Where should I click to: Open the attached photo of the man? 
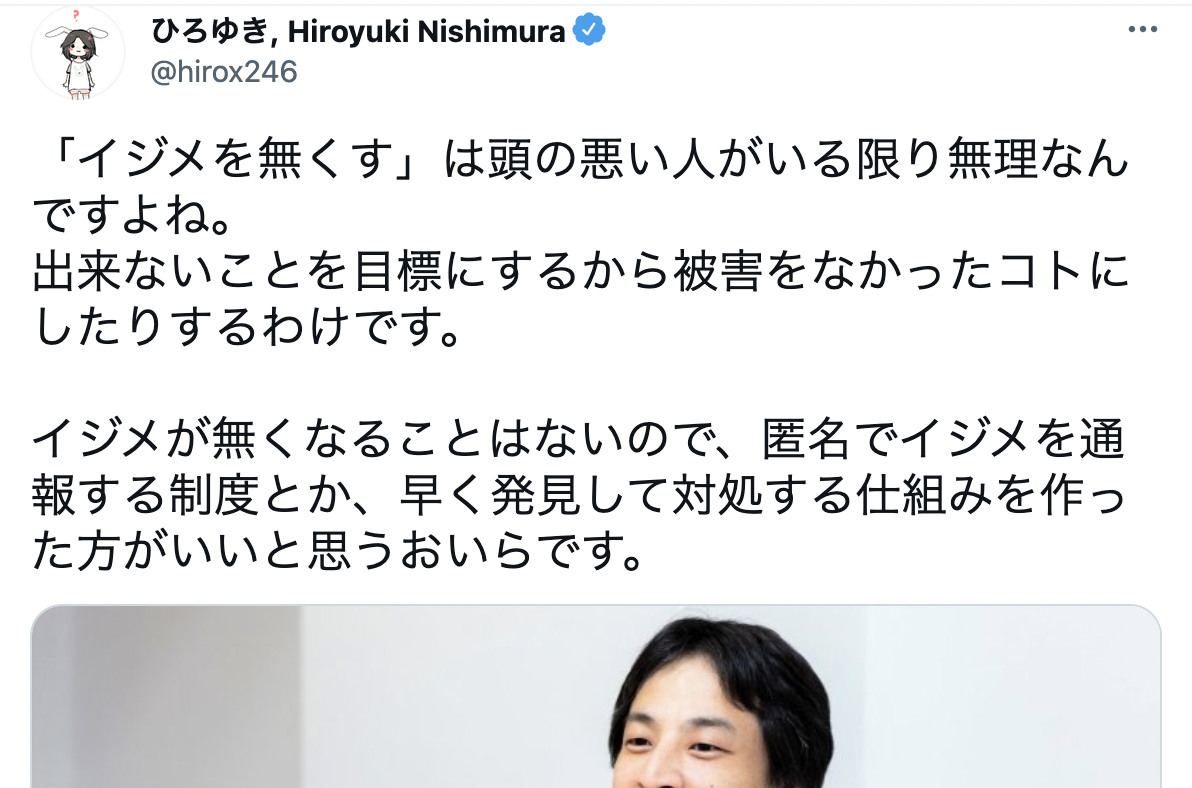[x=595, y=697]
